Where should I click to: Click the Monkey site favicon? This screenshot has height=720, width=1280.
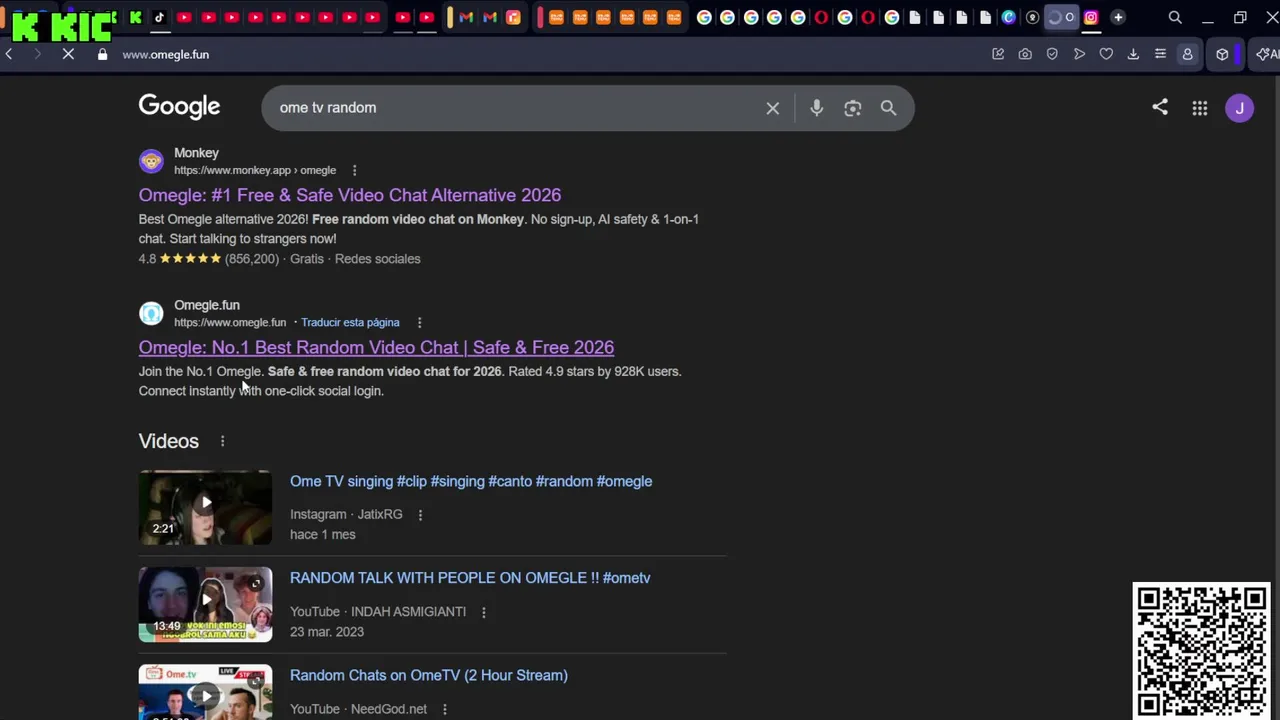151,161
